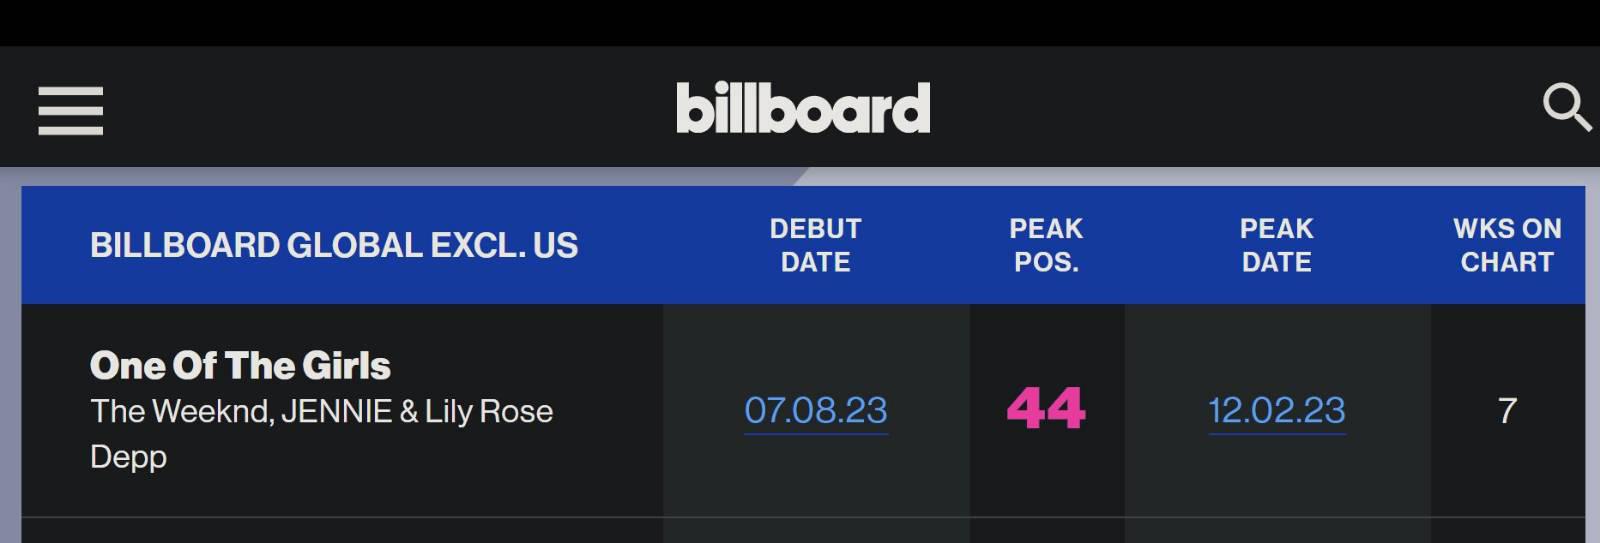
Task: Open the 12.02.23 peak date link
Action: coord(1277,411)
